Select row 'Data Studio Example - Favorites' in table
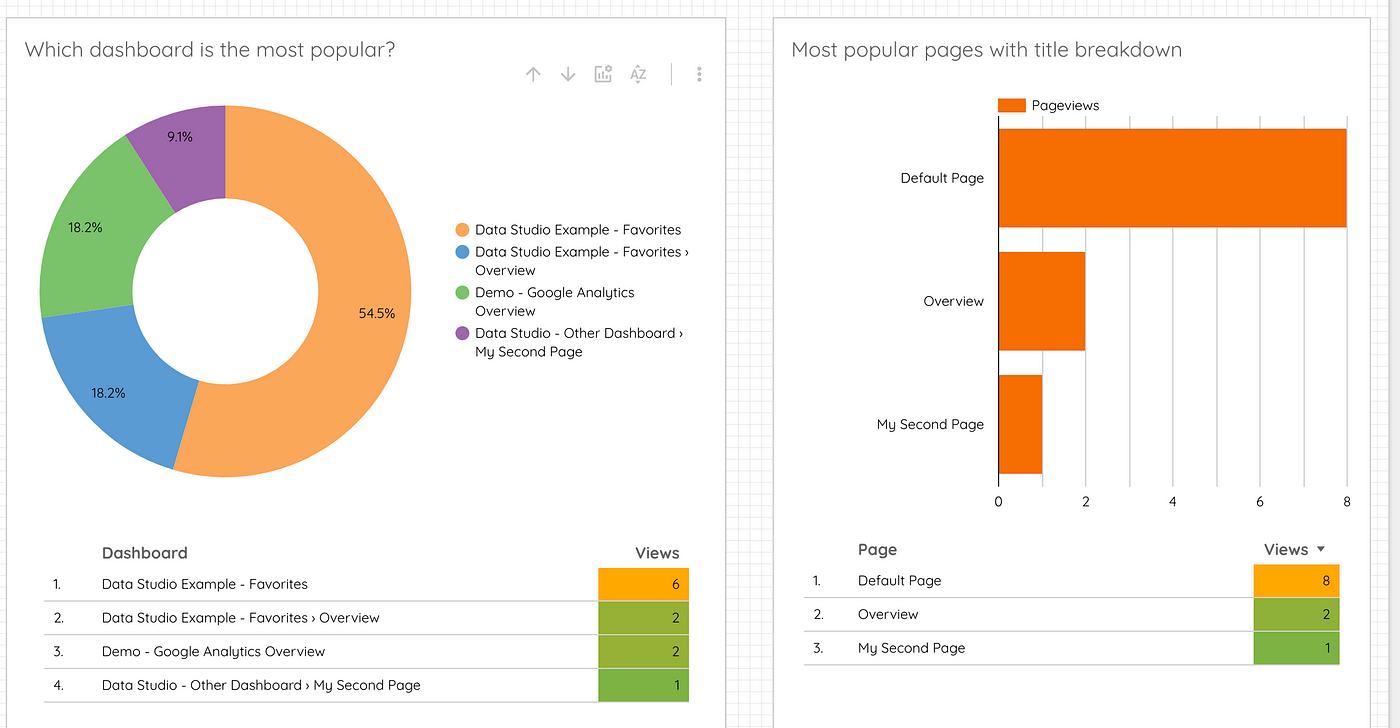This screenshot has height=728, width=1400. (x=366, y=584)
